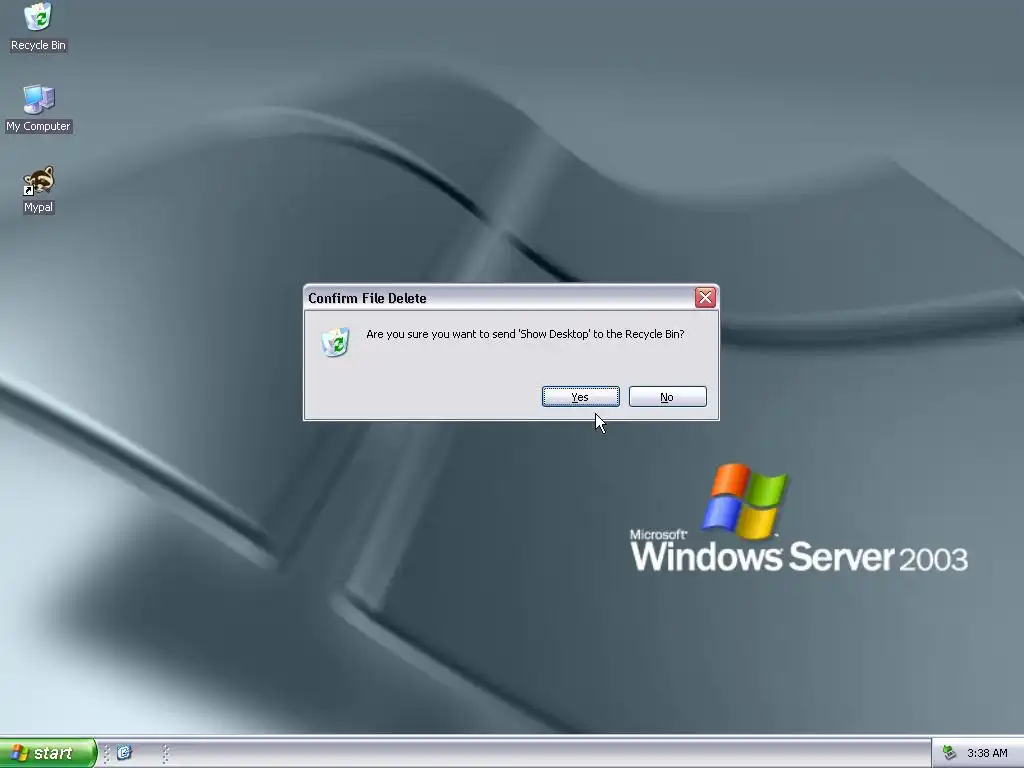Click the 'Are you sure' dialog message

tap(525, 334)
